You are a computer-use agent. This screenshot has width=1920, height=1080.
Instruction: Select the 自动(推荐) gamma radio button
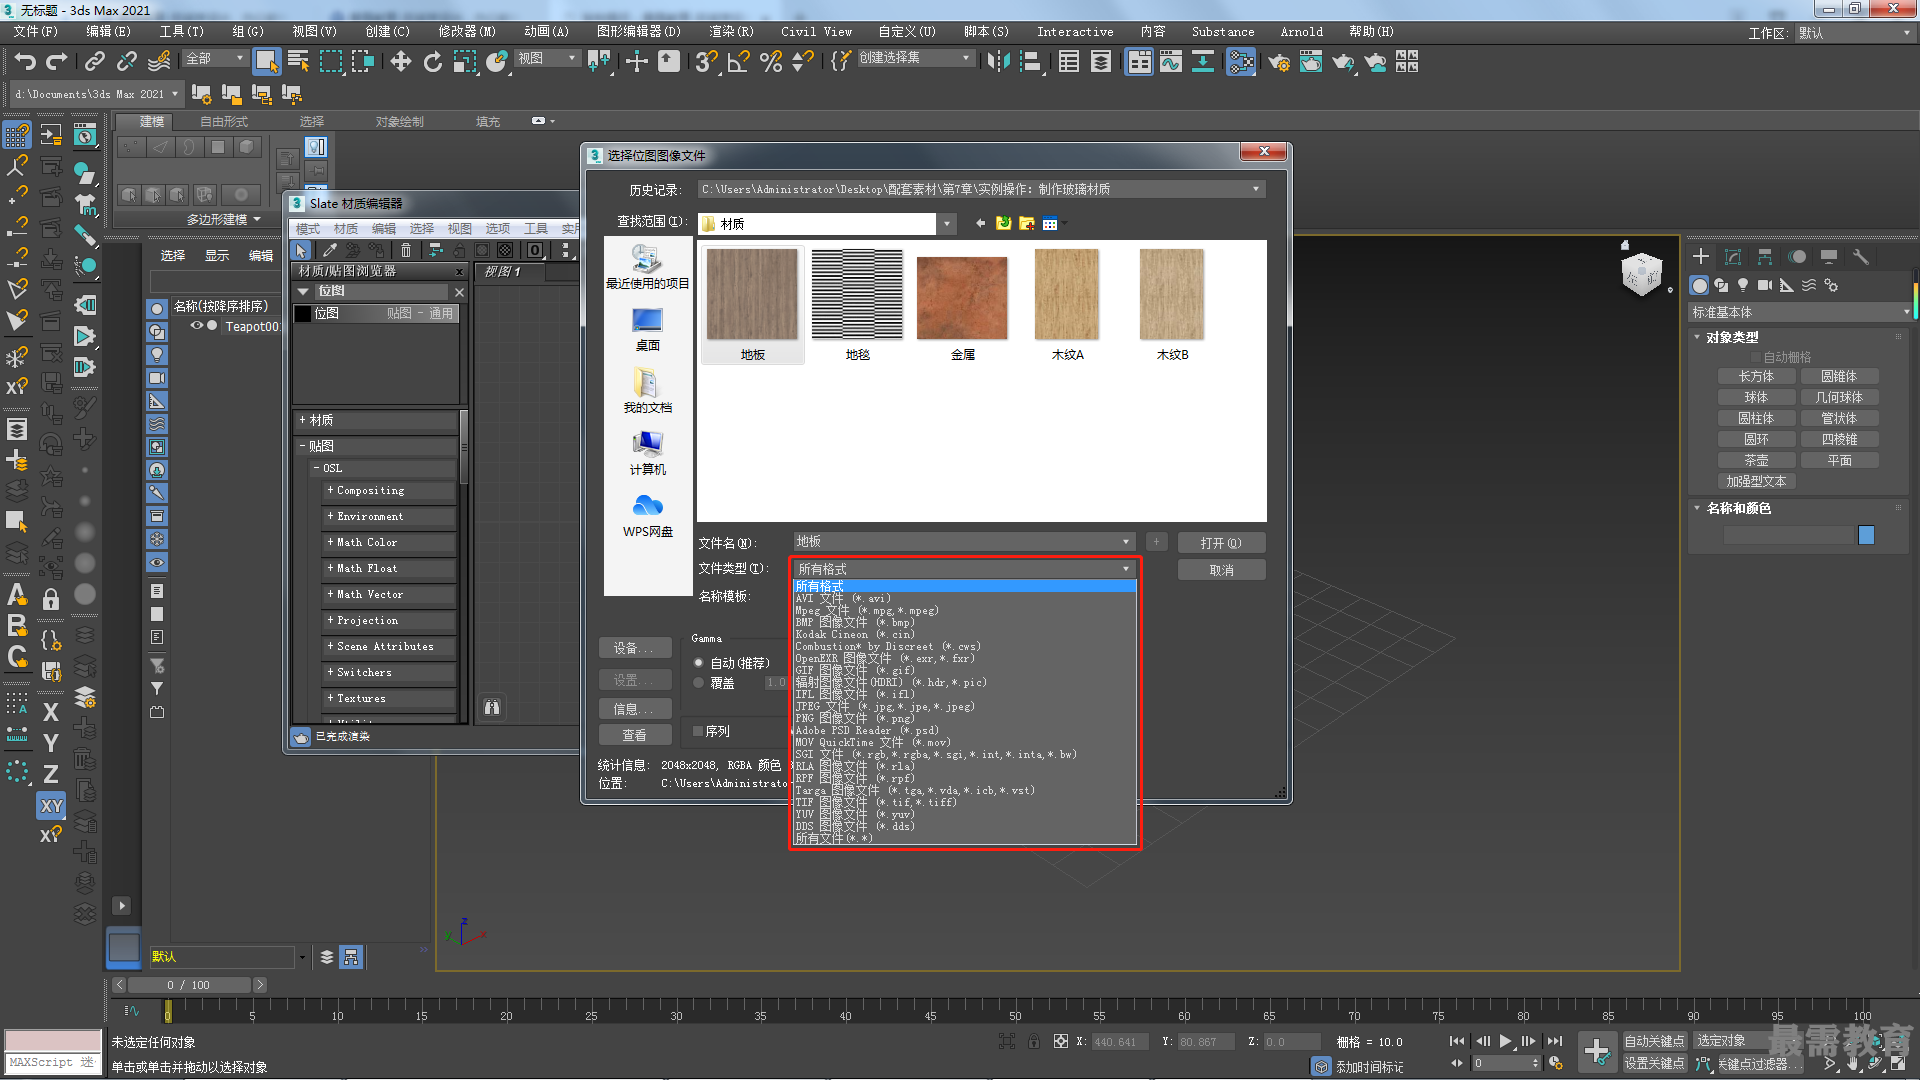point(699,663)
